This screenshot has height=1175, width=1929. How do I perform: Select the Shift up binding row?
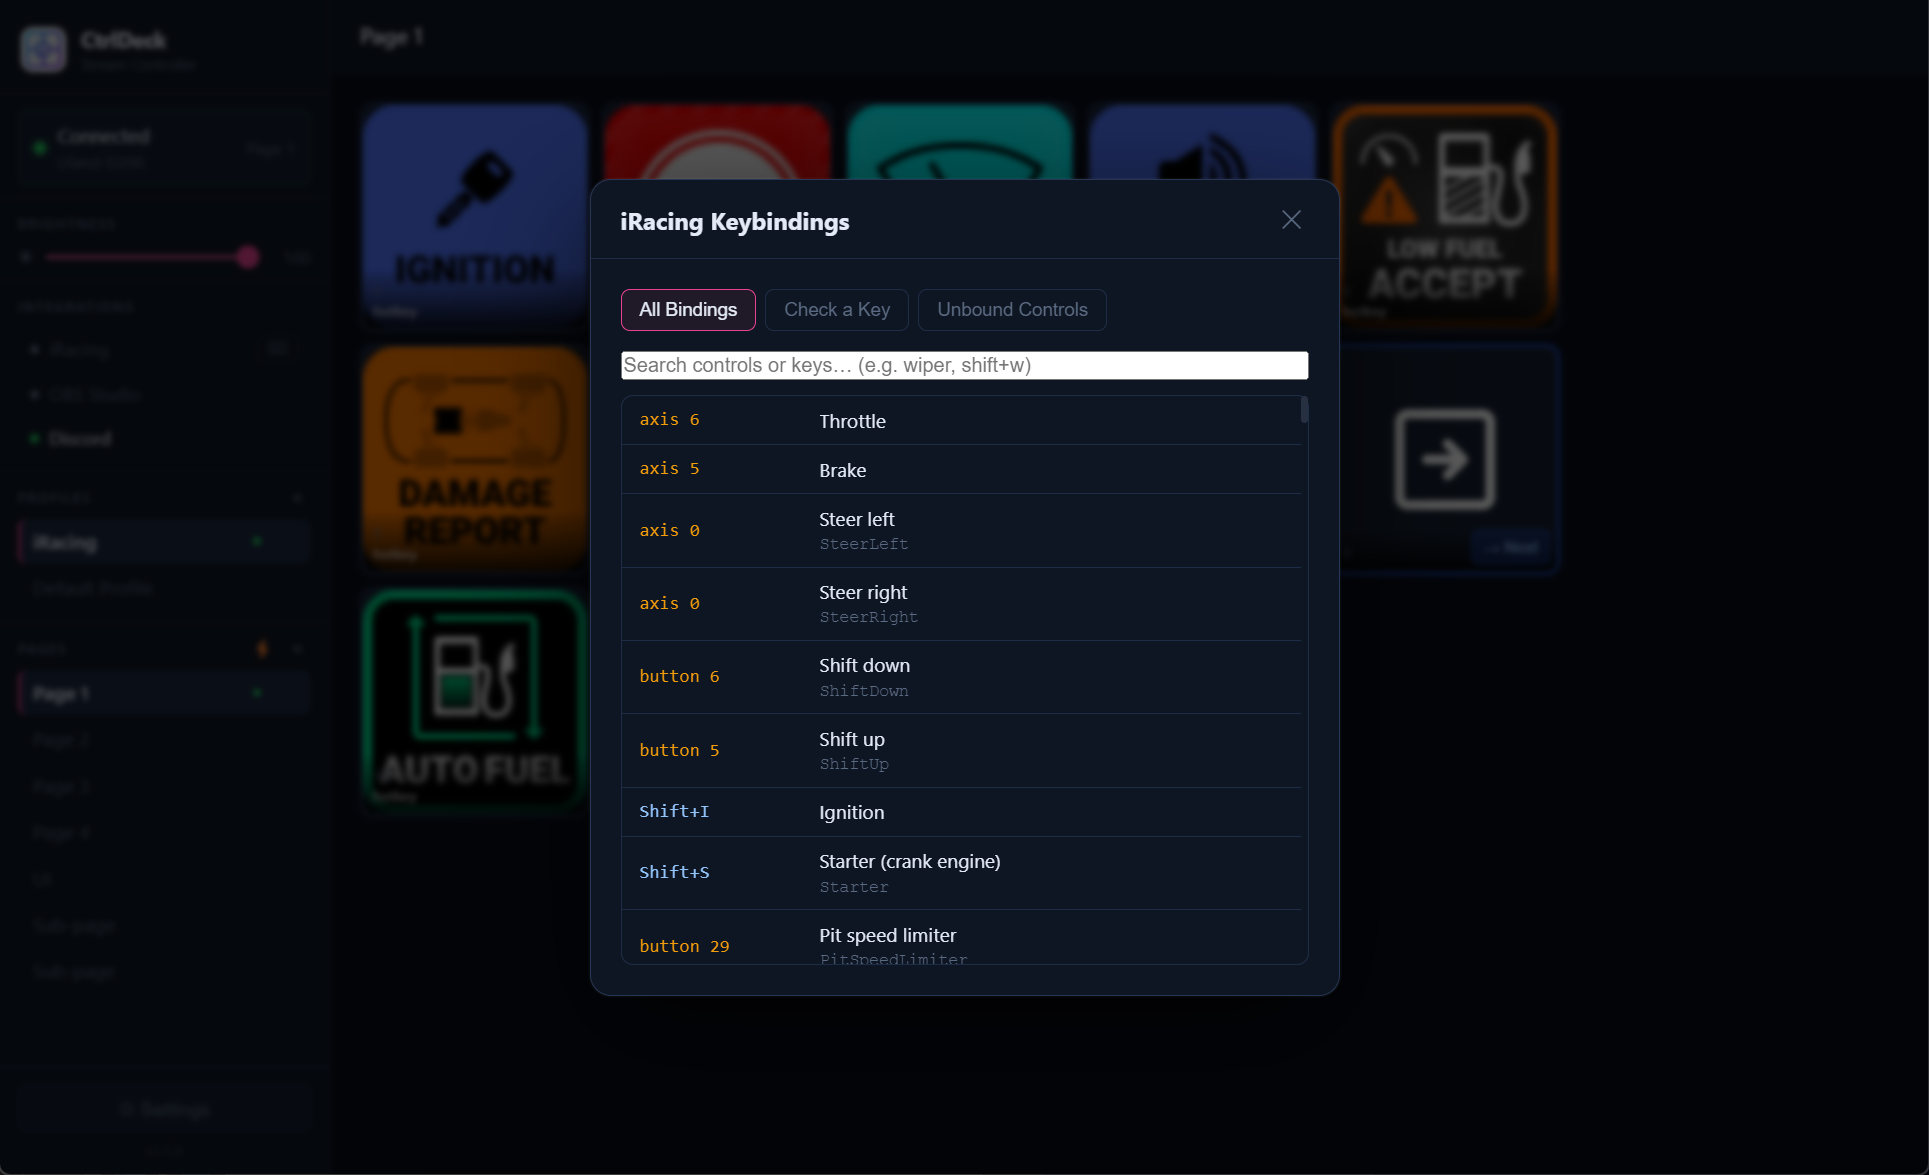click(x=962, y=751)
